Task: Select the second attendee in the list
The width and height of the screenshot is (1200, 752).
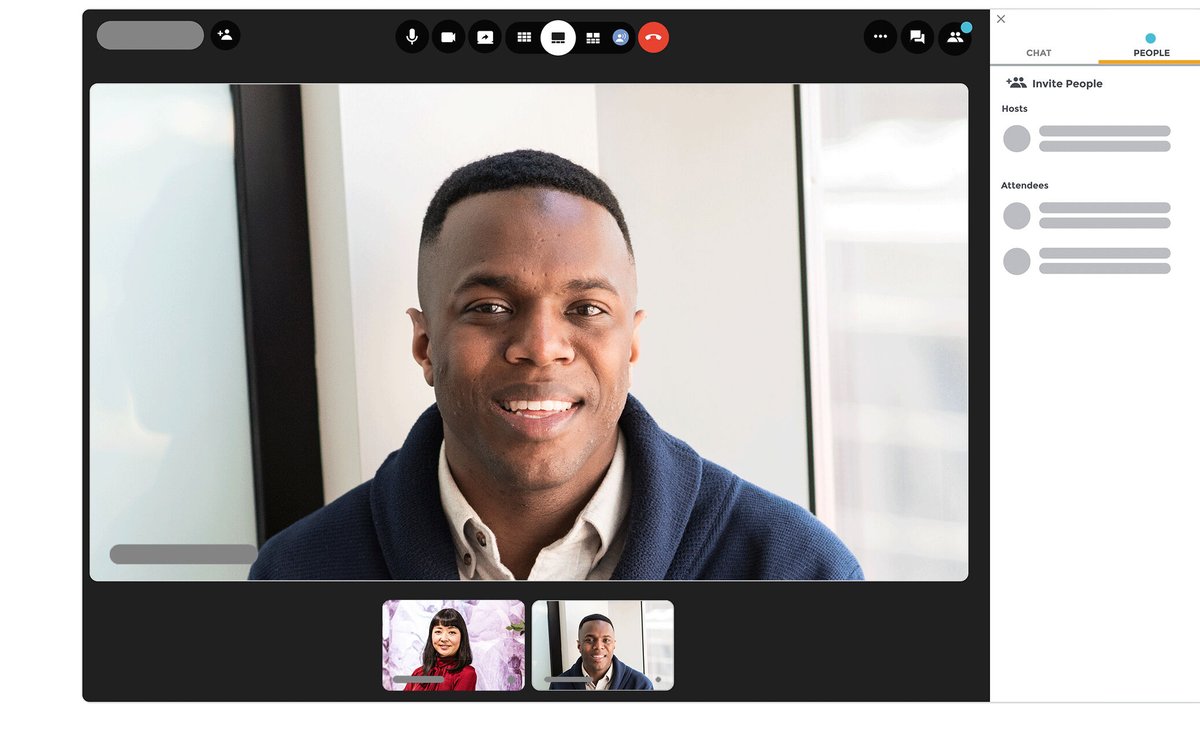Action: click(1087, 261)
